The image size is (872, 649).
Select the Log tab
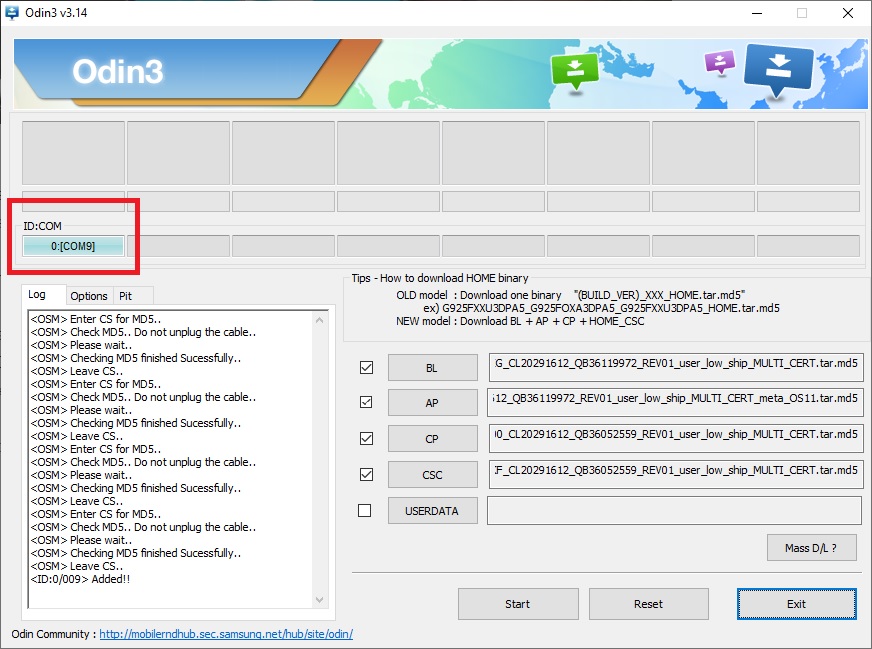37,295
